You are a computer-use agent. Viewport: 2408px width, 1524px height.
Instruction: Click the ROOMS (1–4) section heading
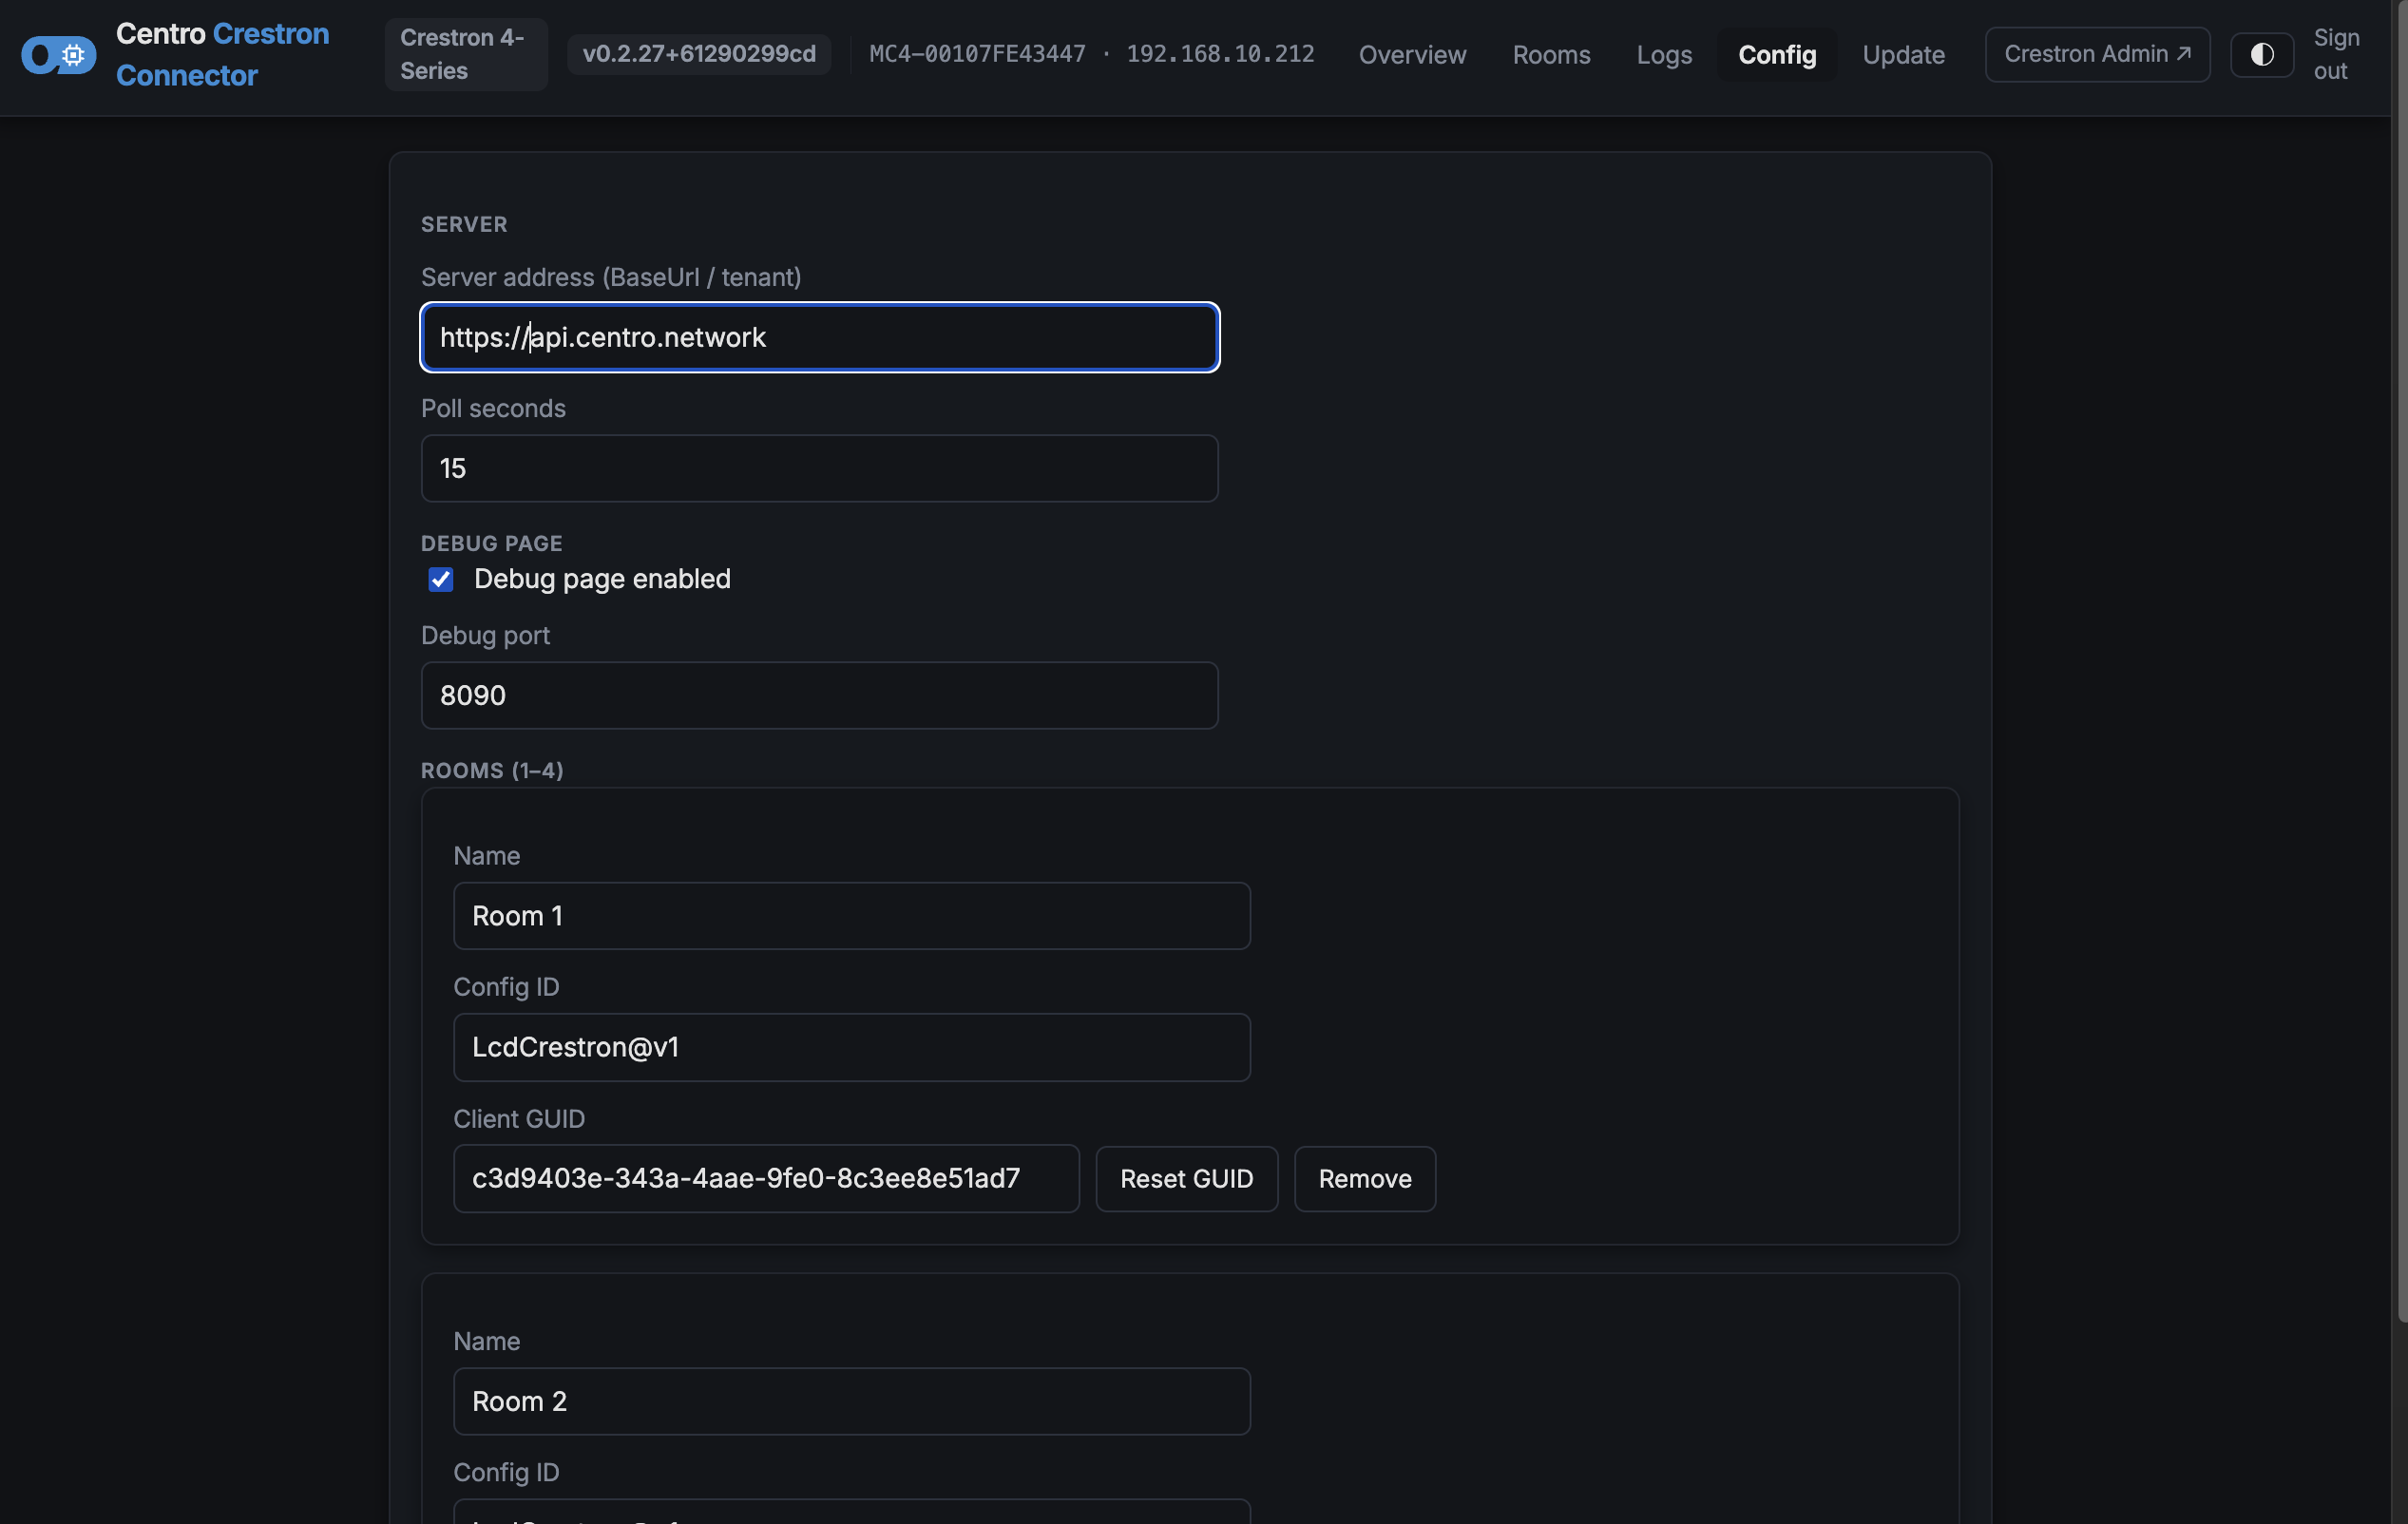[492, 770]
